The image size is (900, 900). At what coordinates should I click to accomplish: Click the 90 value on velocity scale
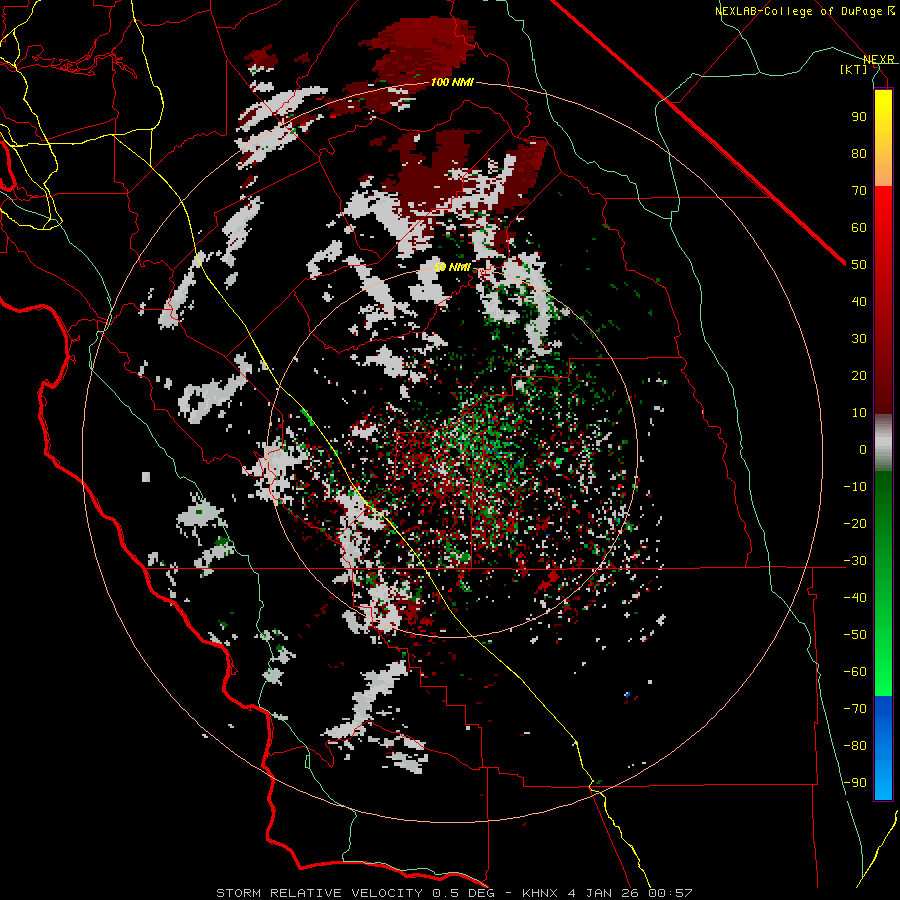[x=859, y=117]
